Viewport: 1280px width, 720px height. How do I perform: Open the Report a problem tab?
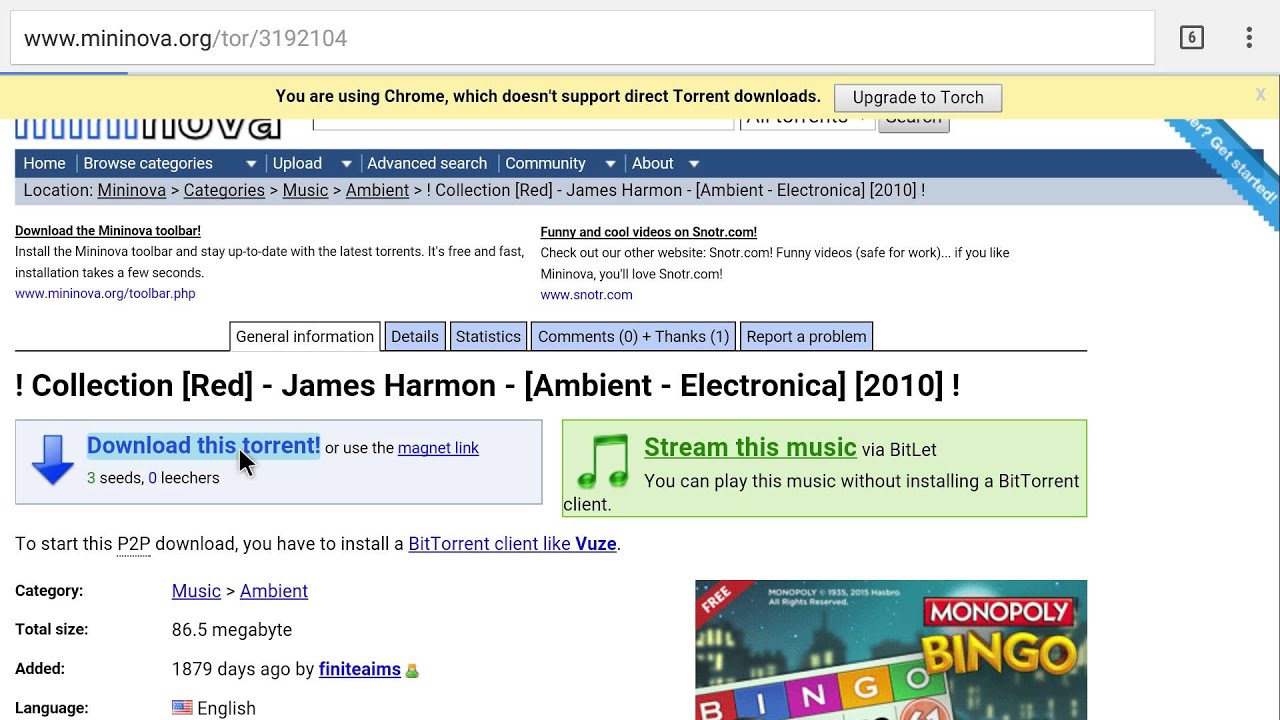(x=806, y=336)
